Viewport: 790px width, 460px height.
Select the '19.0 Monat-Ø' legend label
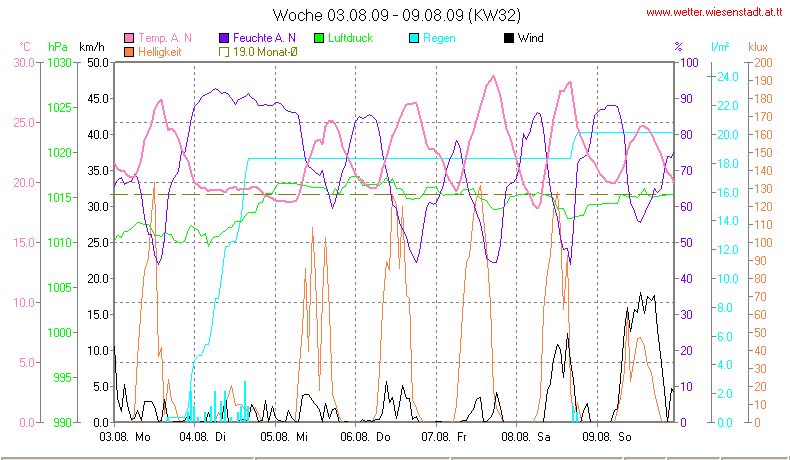click(265, 52)
